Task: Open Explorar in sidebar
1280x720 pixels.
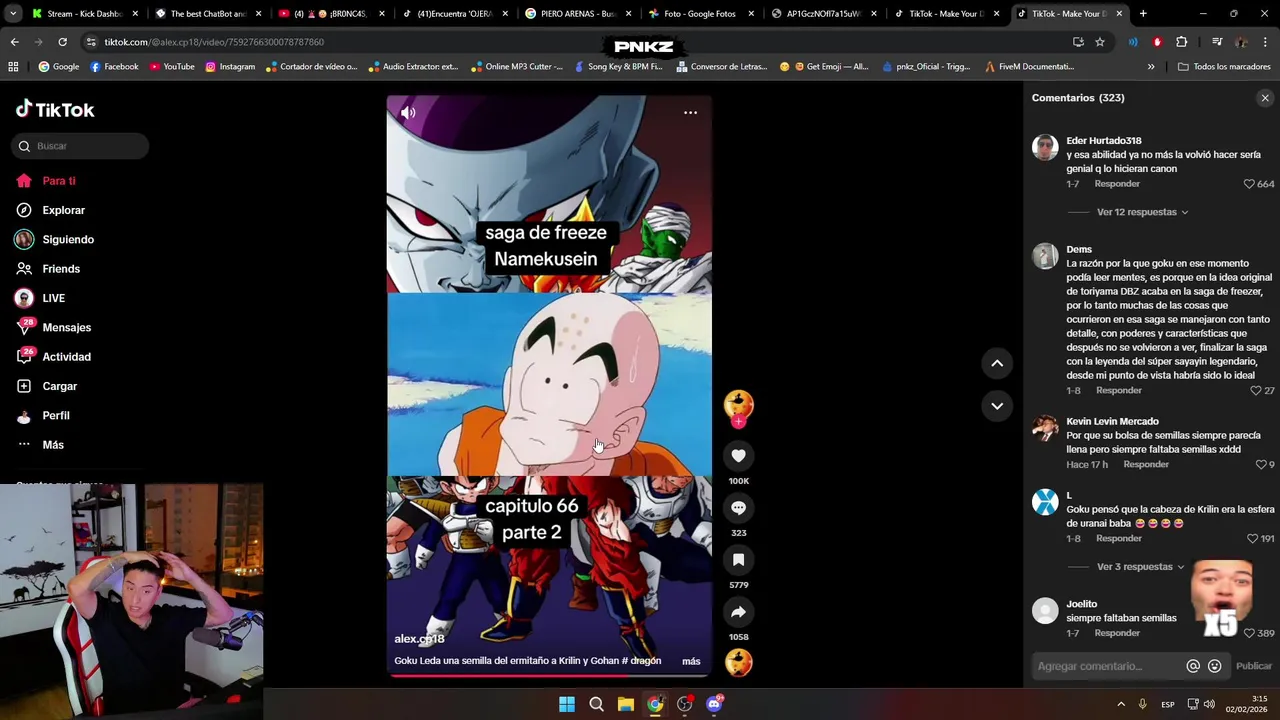Action: [x=63, y=211]
